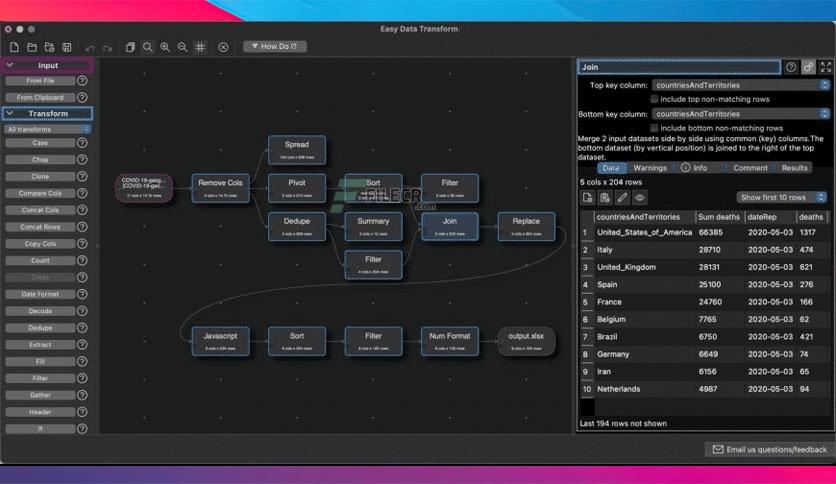Switch to the Warnings tab

(649, 168)
